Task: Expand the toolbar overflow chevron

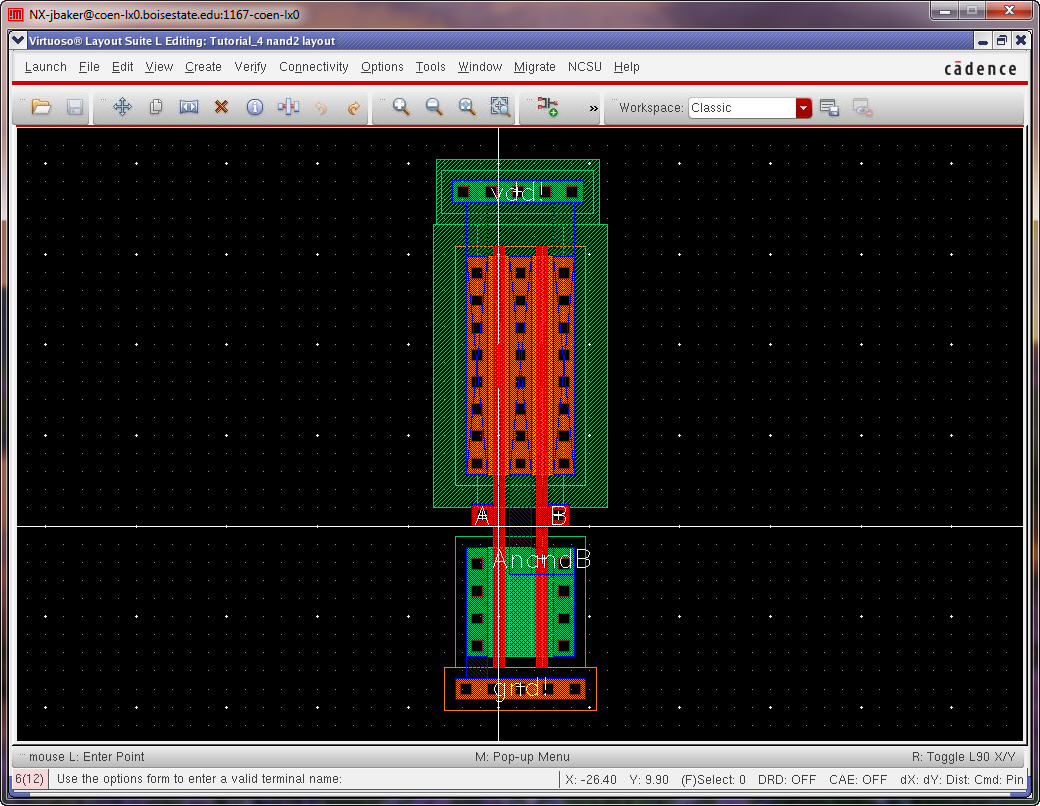Action: point(593,108)
